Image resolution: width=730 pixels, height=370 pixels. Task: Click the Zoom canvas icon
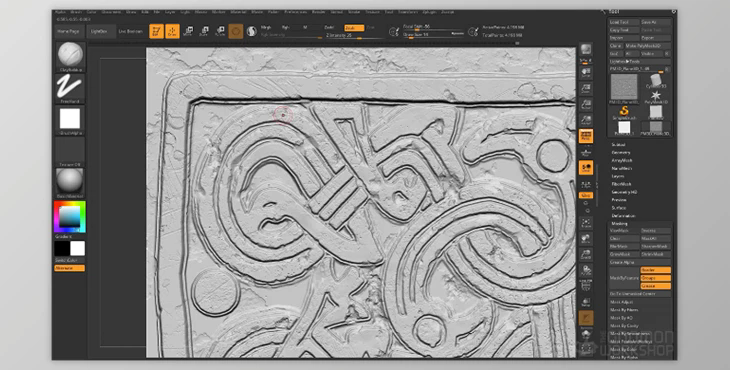click(x=586, y=88)
